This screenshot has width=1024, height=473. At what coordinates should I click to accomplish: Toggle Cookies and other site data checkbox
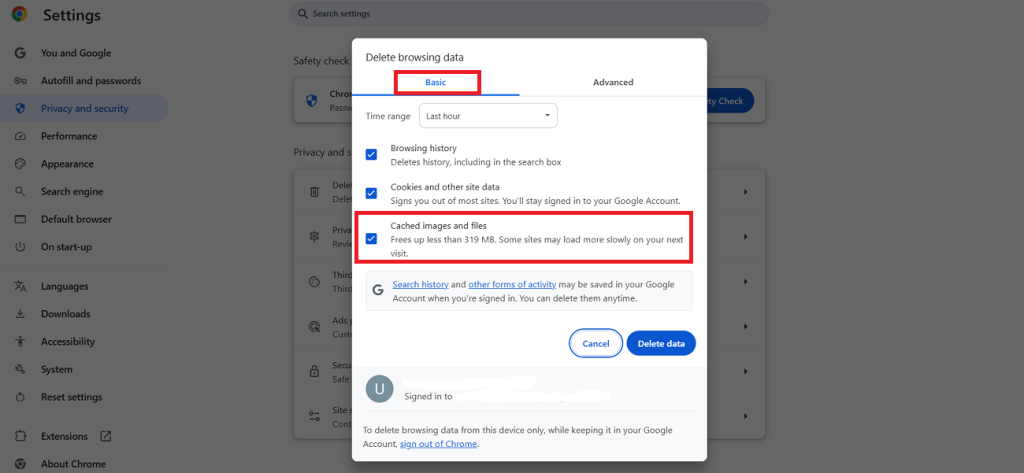(371, 193)
